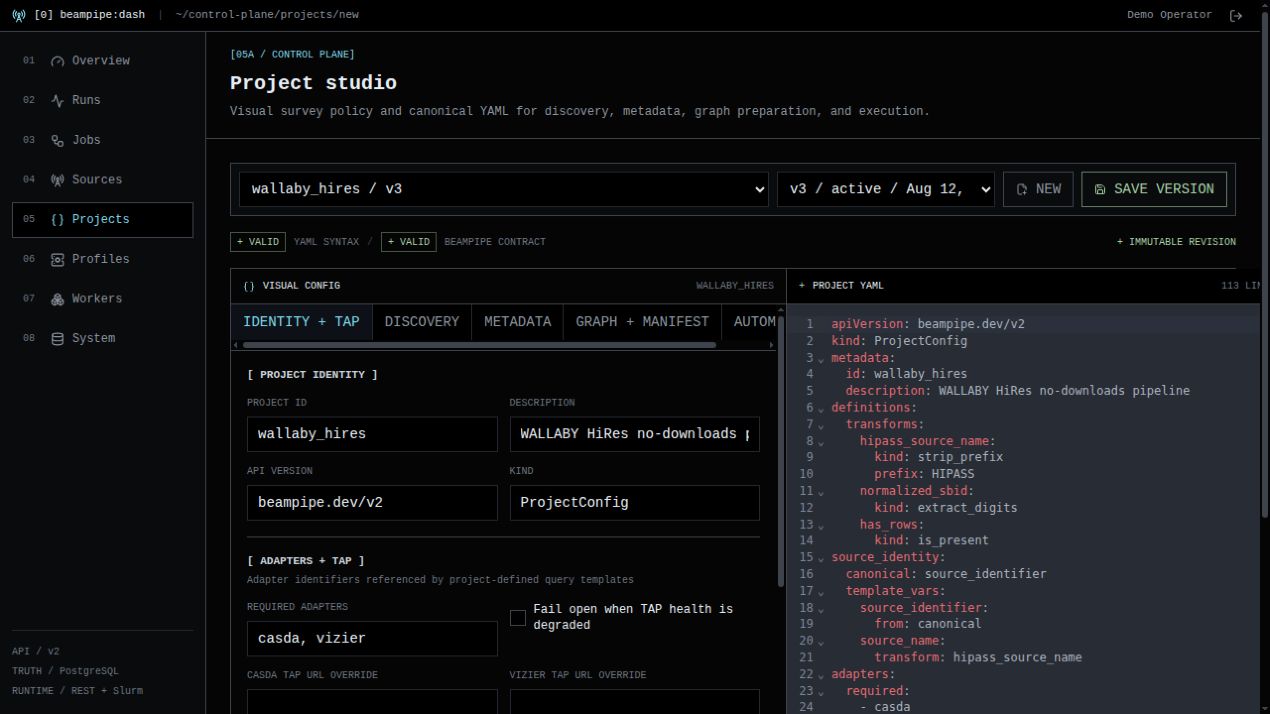The height and width of the screenshot is (714, 1270).
Task: Click the ~/control-plane/projects/new path text
Action: (x=267, y=15)
